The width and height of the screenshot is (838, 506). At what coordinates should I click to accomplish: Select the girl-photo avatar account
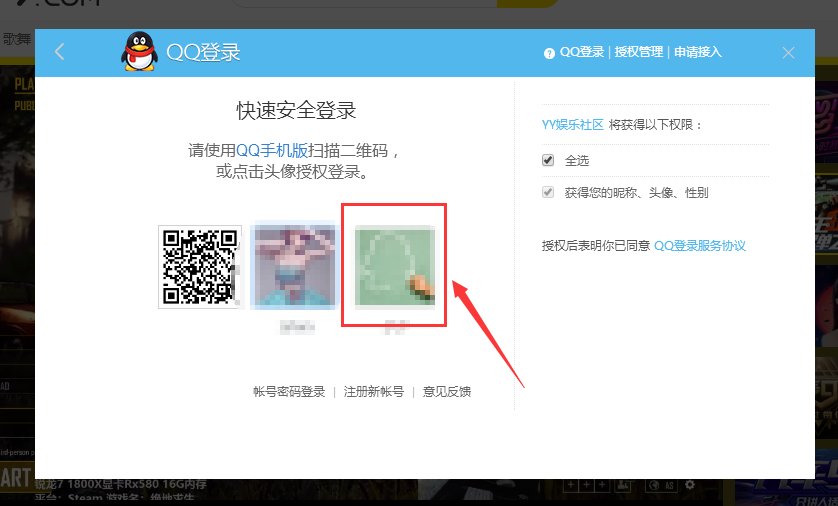pos(294,267)
